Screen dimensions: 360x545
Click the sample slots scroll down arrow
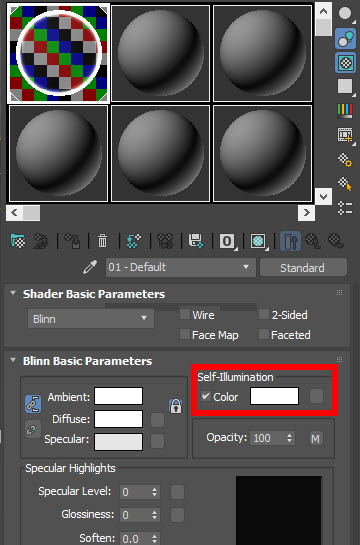pyautogui.click(x=323, y=197)
